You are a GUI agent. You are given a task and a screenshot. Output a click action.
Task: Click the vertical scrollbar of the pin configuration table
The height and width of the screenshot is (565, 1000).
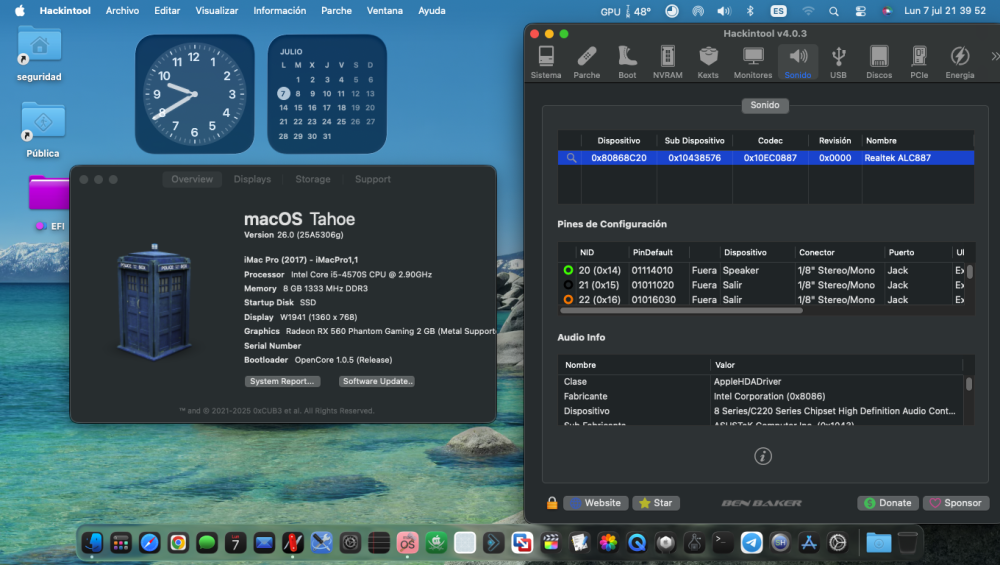(x=969, y=272)
